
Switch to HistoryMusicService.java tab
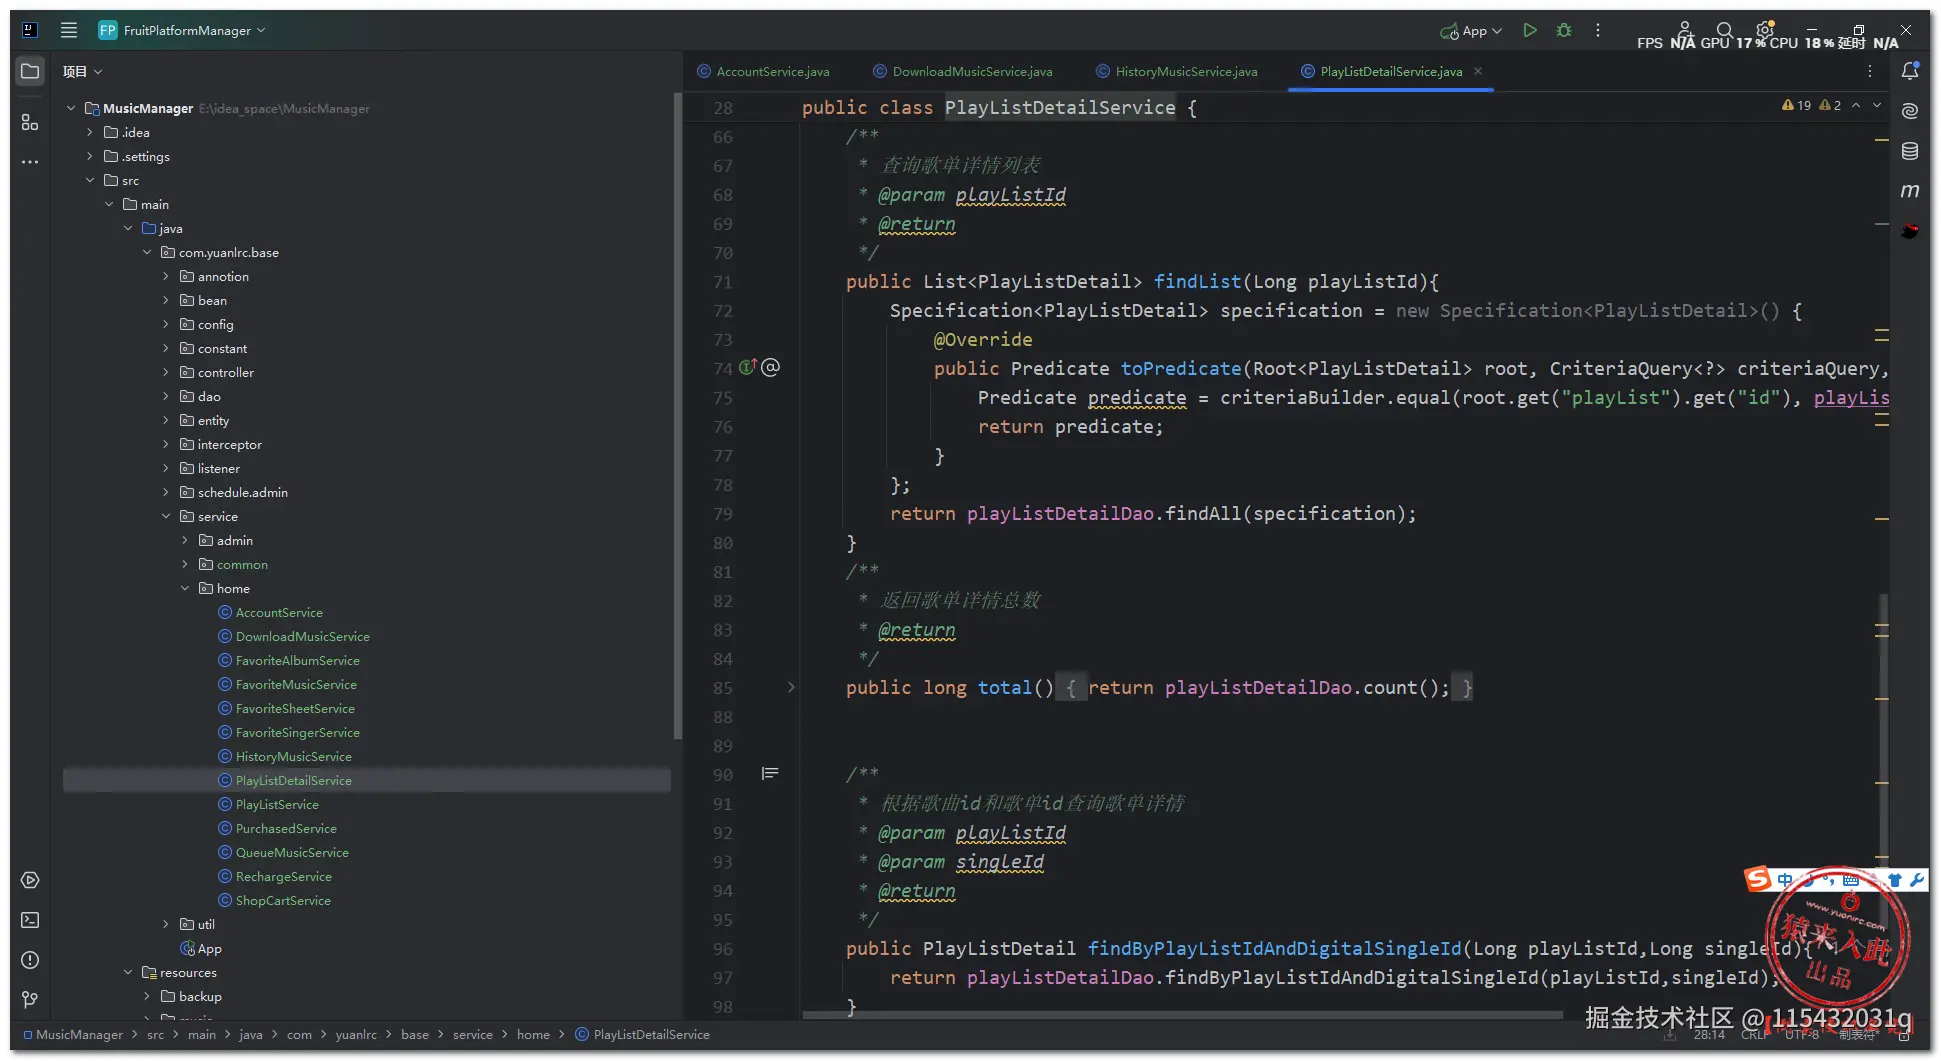point(1177,72)
